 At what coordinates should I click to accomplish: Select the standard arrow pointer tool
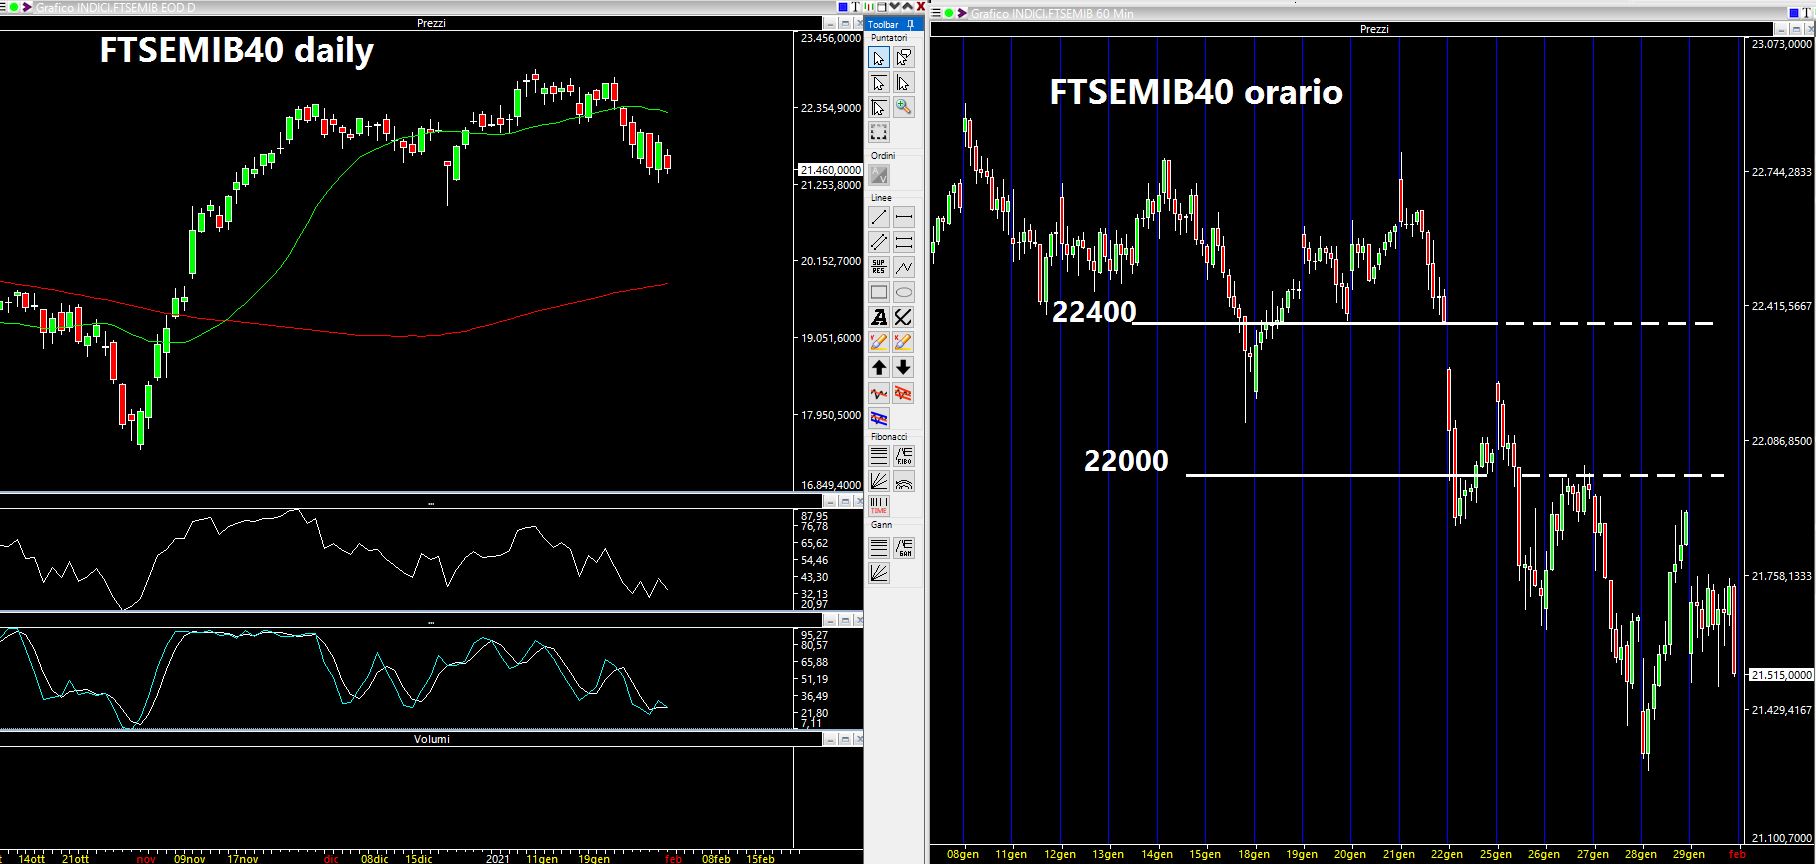[x=878, y=58]
